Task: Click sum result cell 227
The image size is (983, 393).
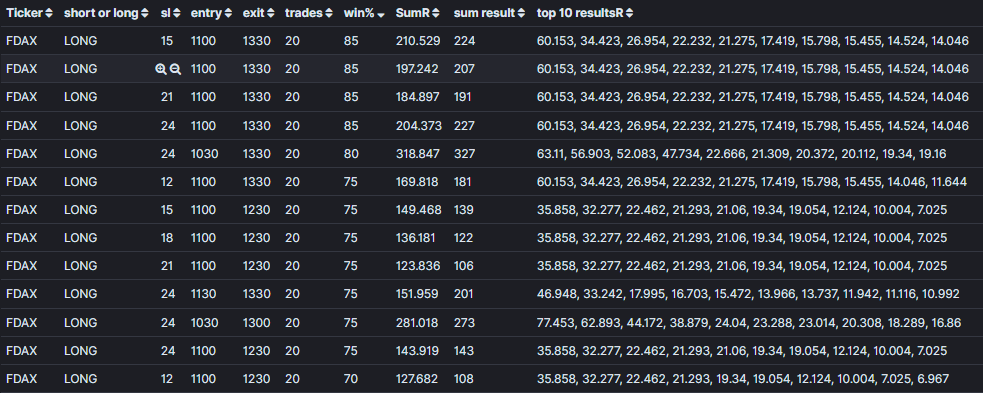Action: tap(465, 126)
